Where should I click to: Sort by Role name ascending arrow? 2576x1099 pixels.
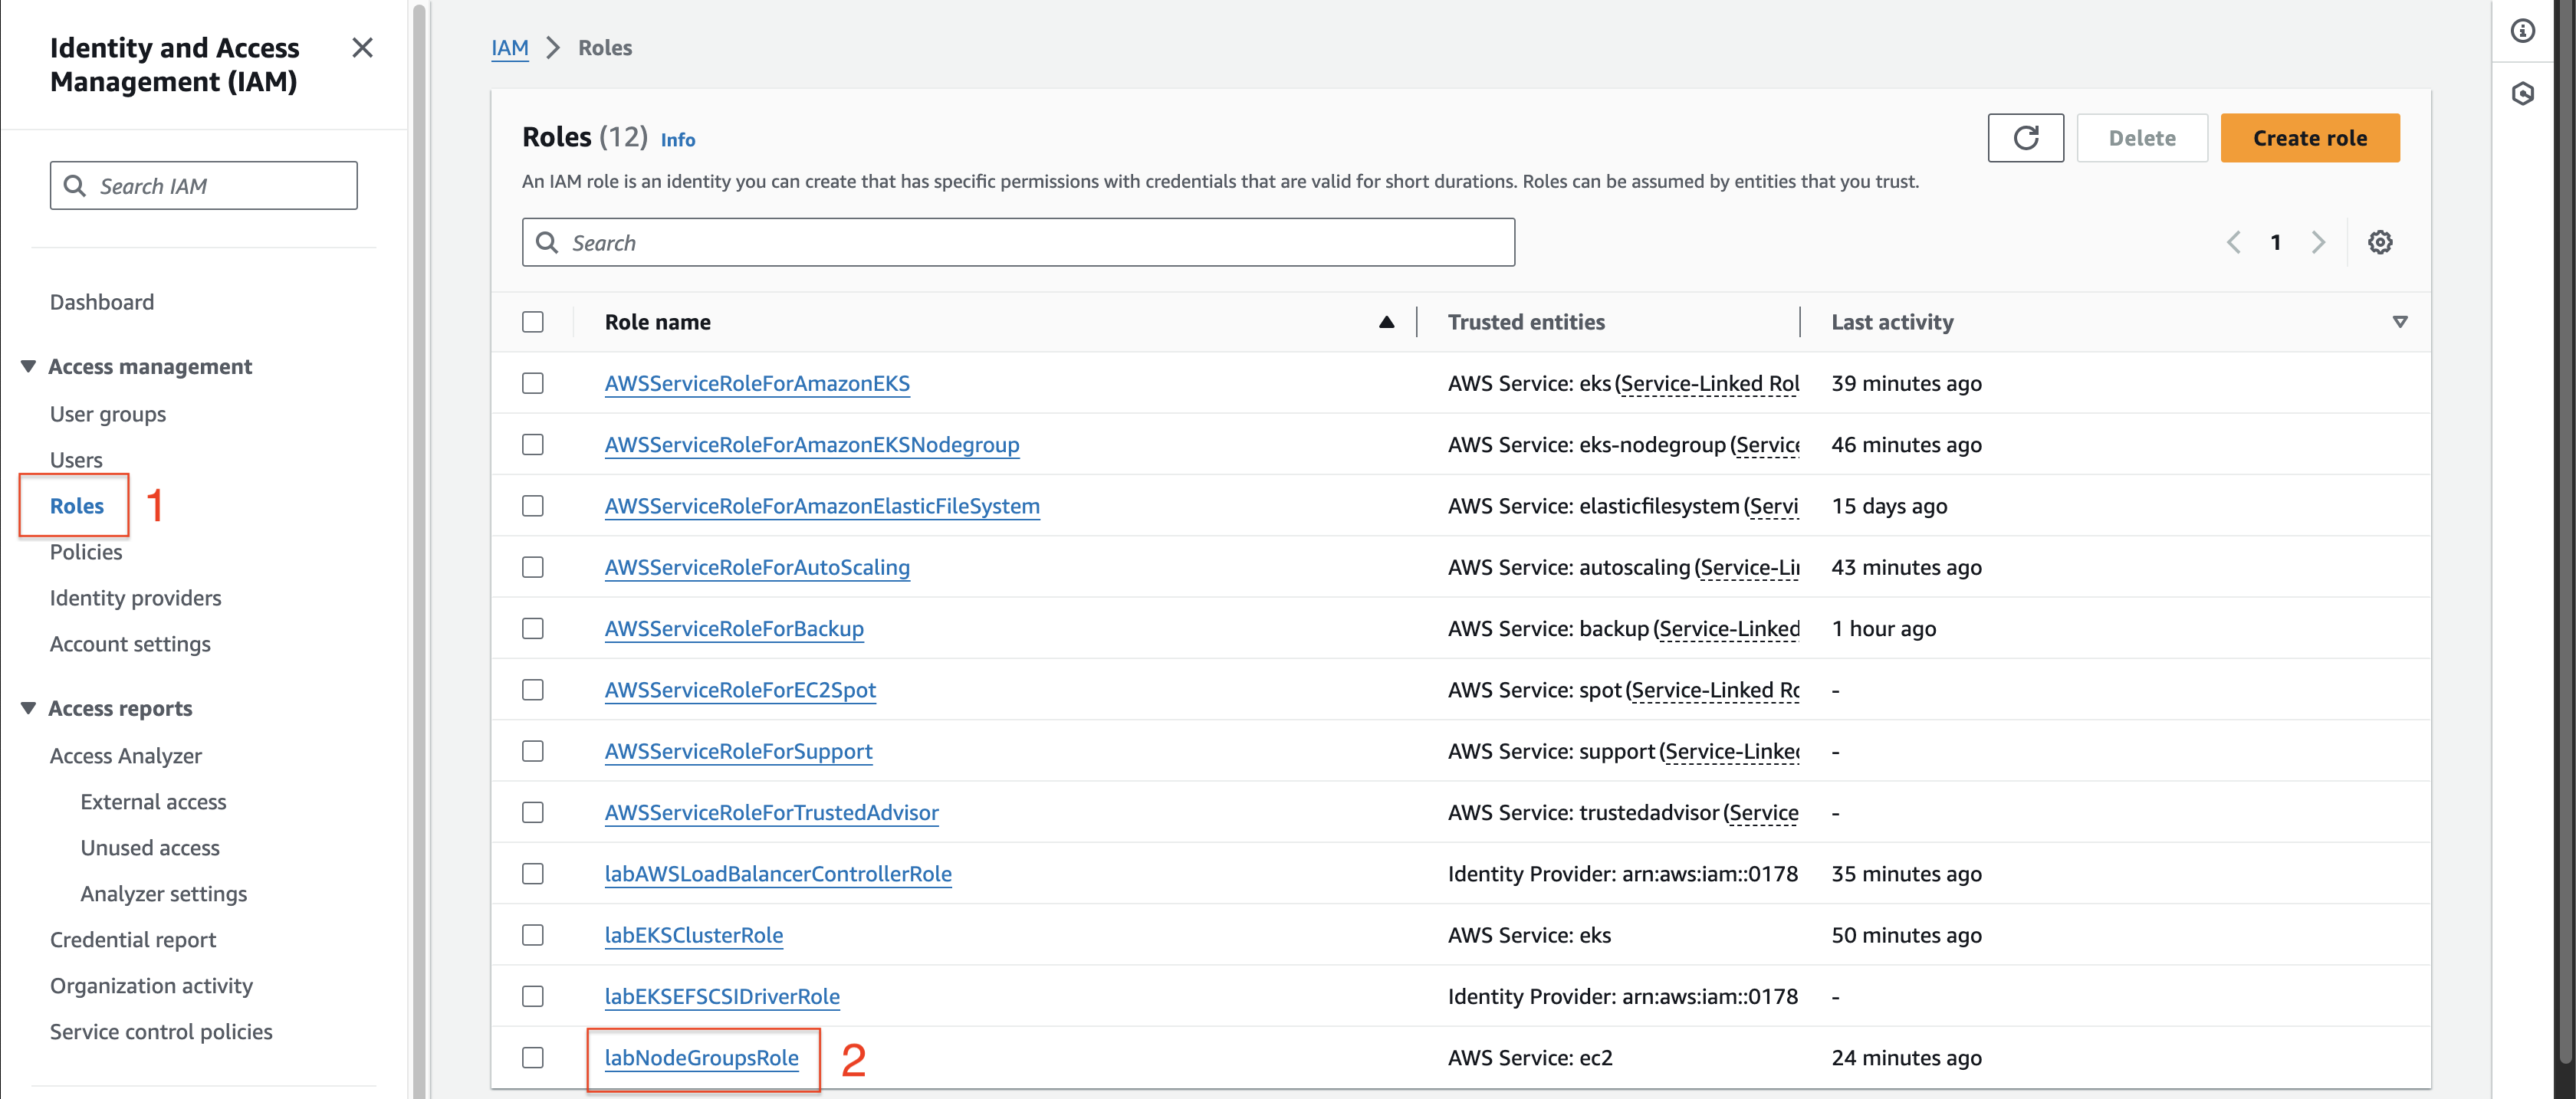coord(1386,322)
